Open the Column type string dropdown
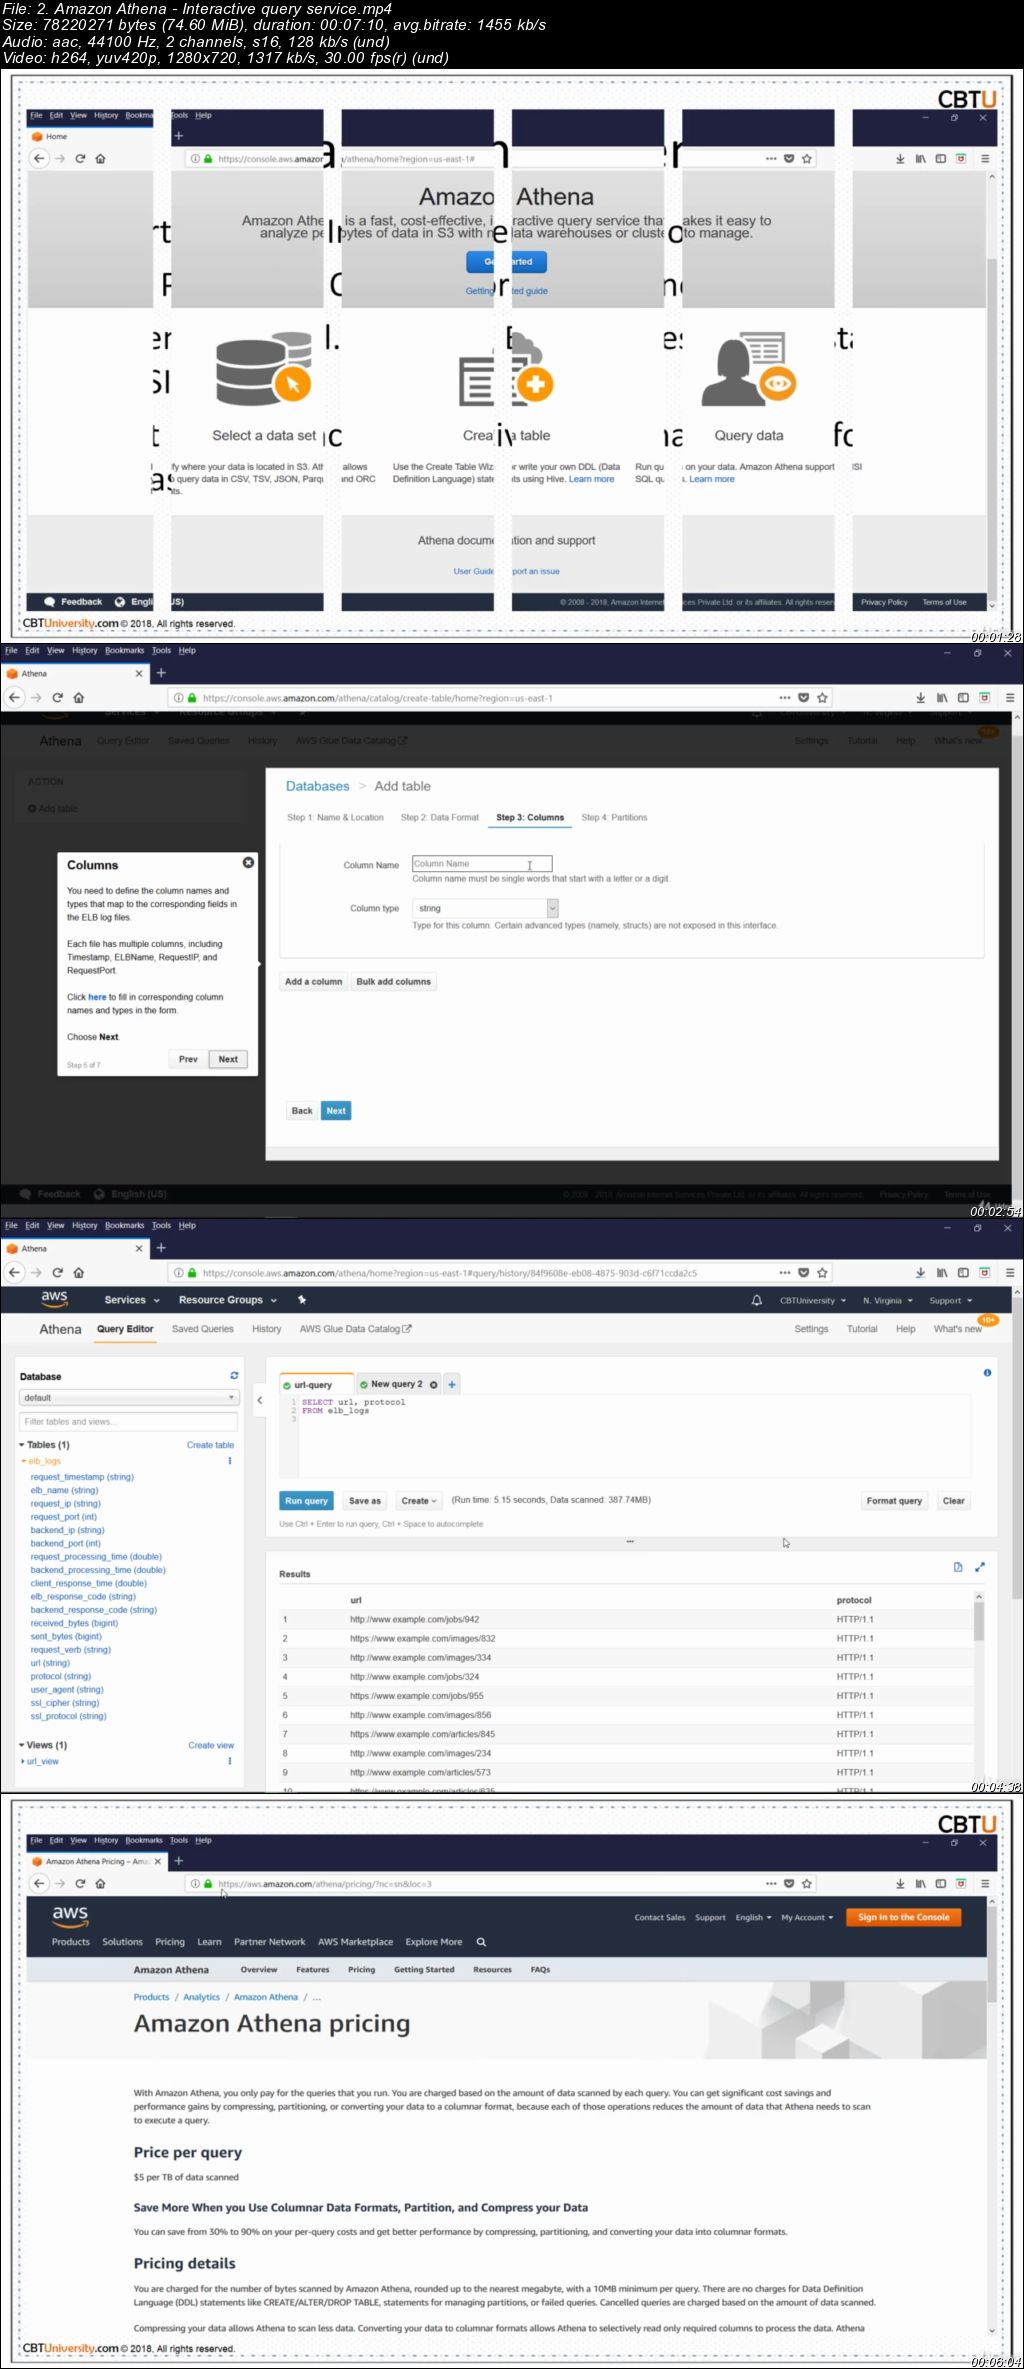The width and height of the screenshot is (1024, 2369). point(485,908)
